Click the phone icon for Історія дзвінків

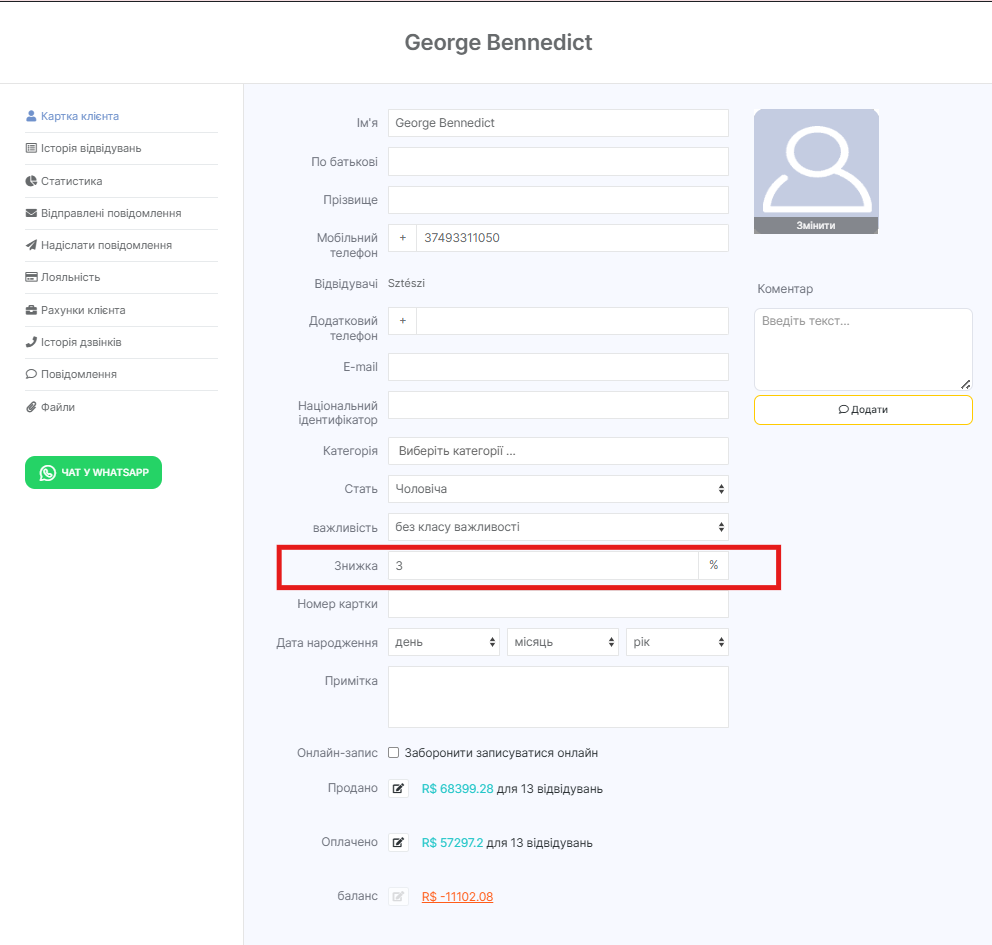31,342
